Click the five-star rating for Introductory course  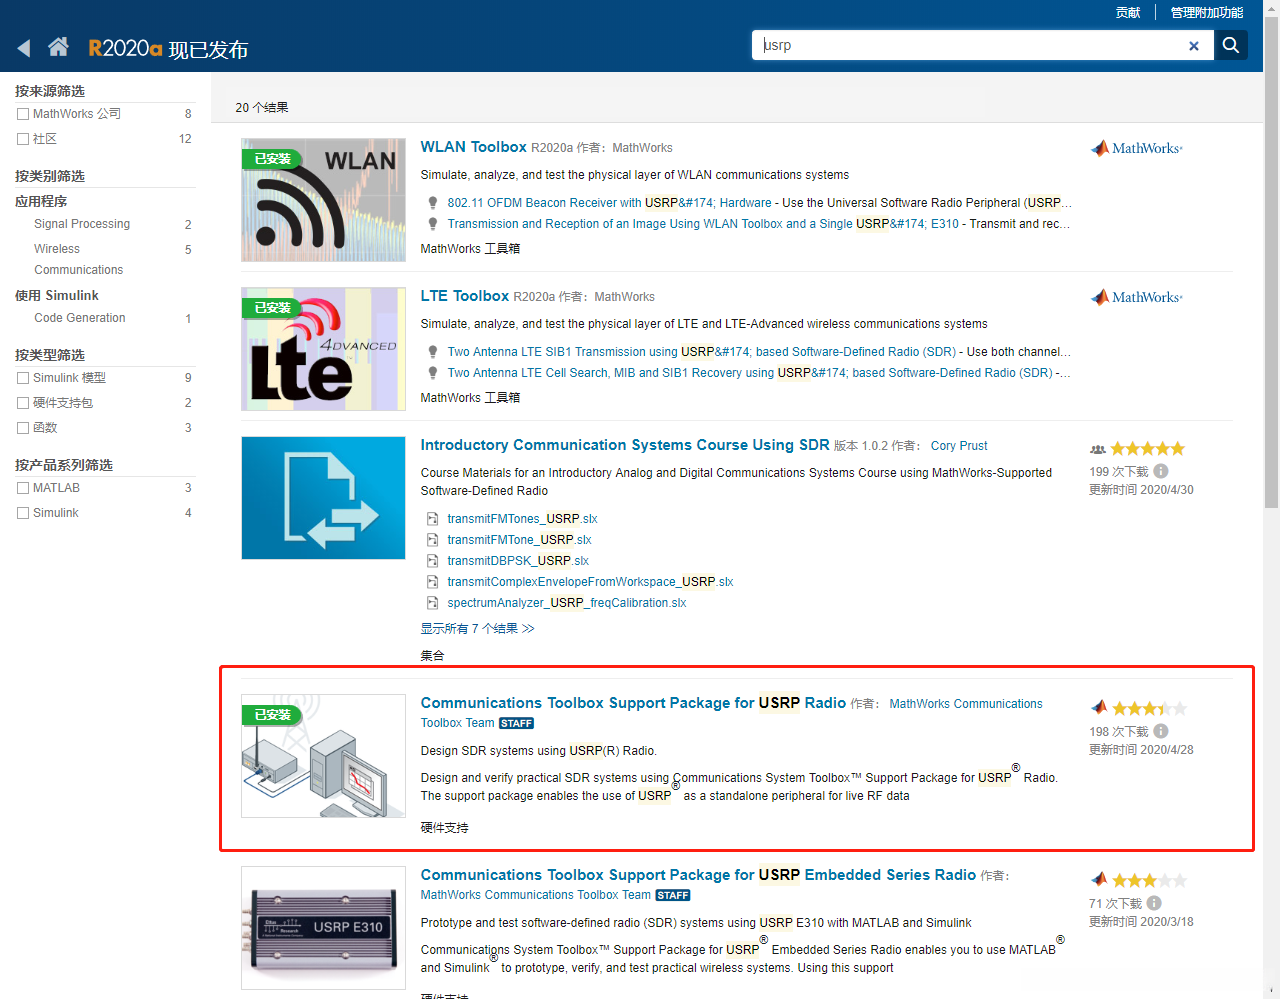1148,449
